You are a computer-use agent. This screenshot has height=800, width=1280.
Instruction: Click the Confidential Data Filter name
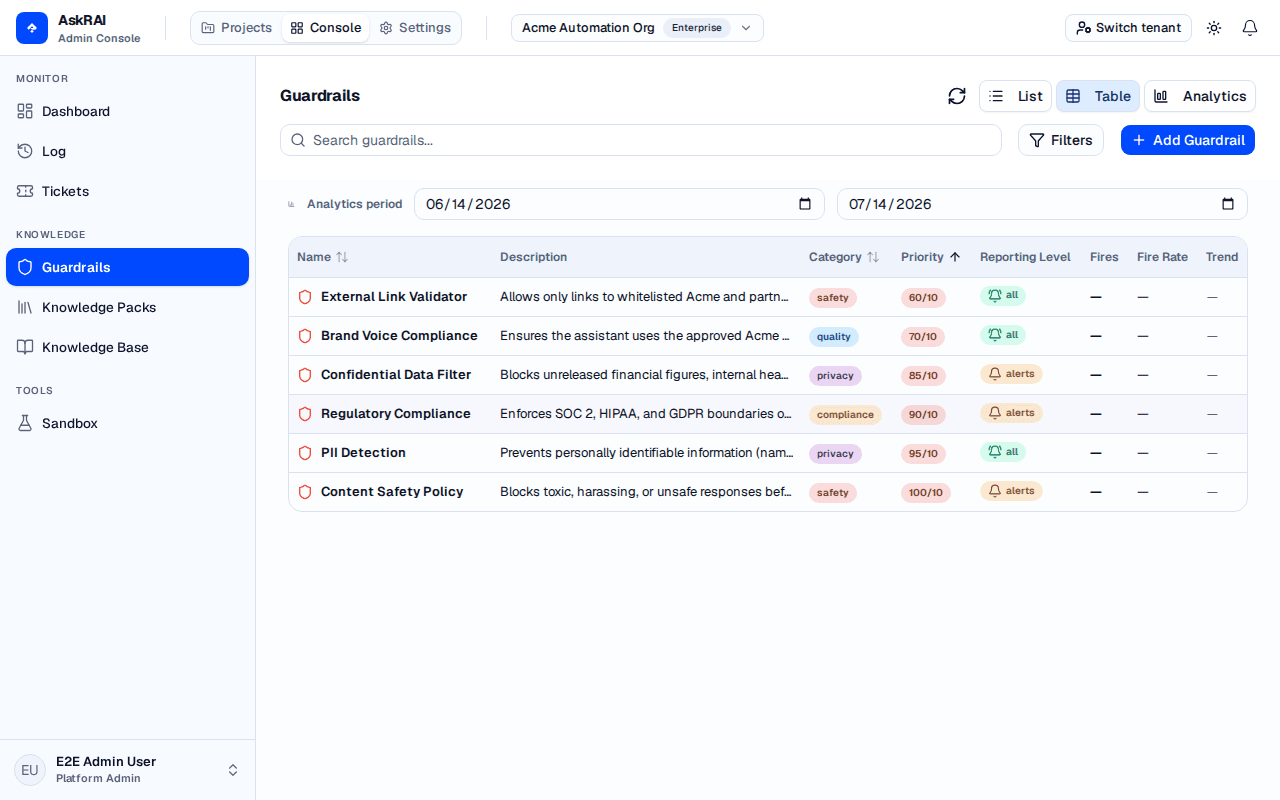(396, 375)
